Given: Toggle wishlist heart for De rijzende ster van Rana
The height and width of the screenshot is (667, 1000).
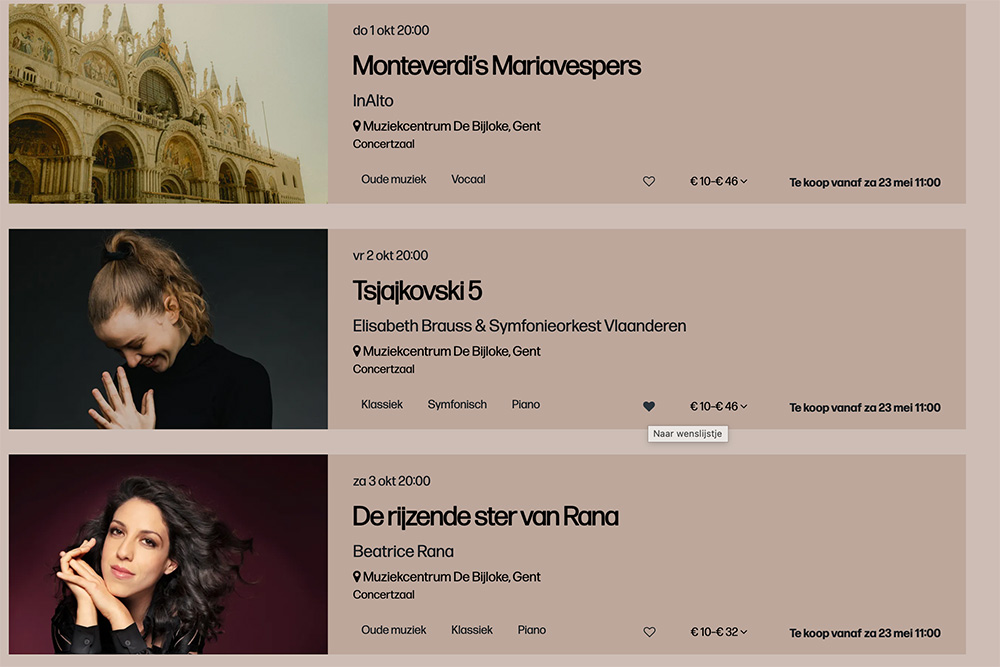Looking at the screenshot, I should [x=649, y=632].
